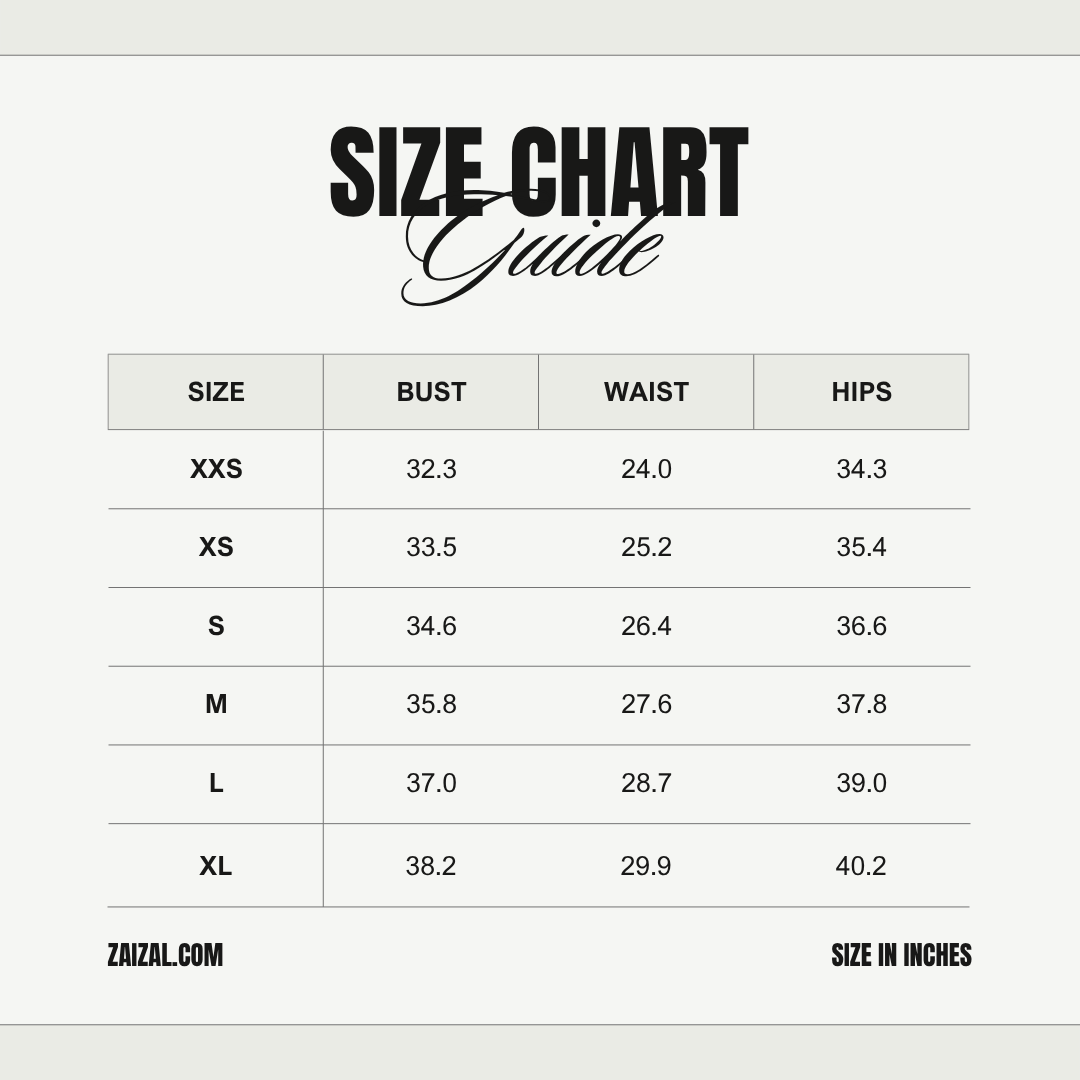Click the HIPS column header
Screen dimensions: 1080x1080
[x=861, y=392]
